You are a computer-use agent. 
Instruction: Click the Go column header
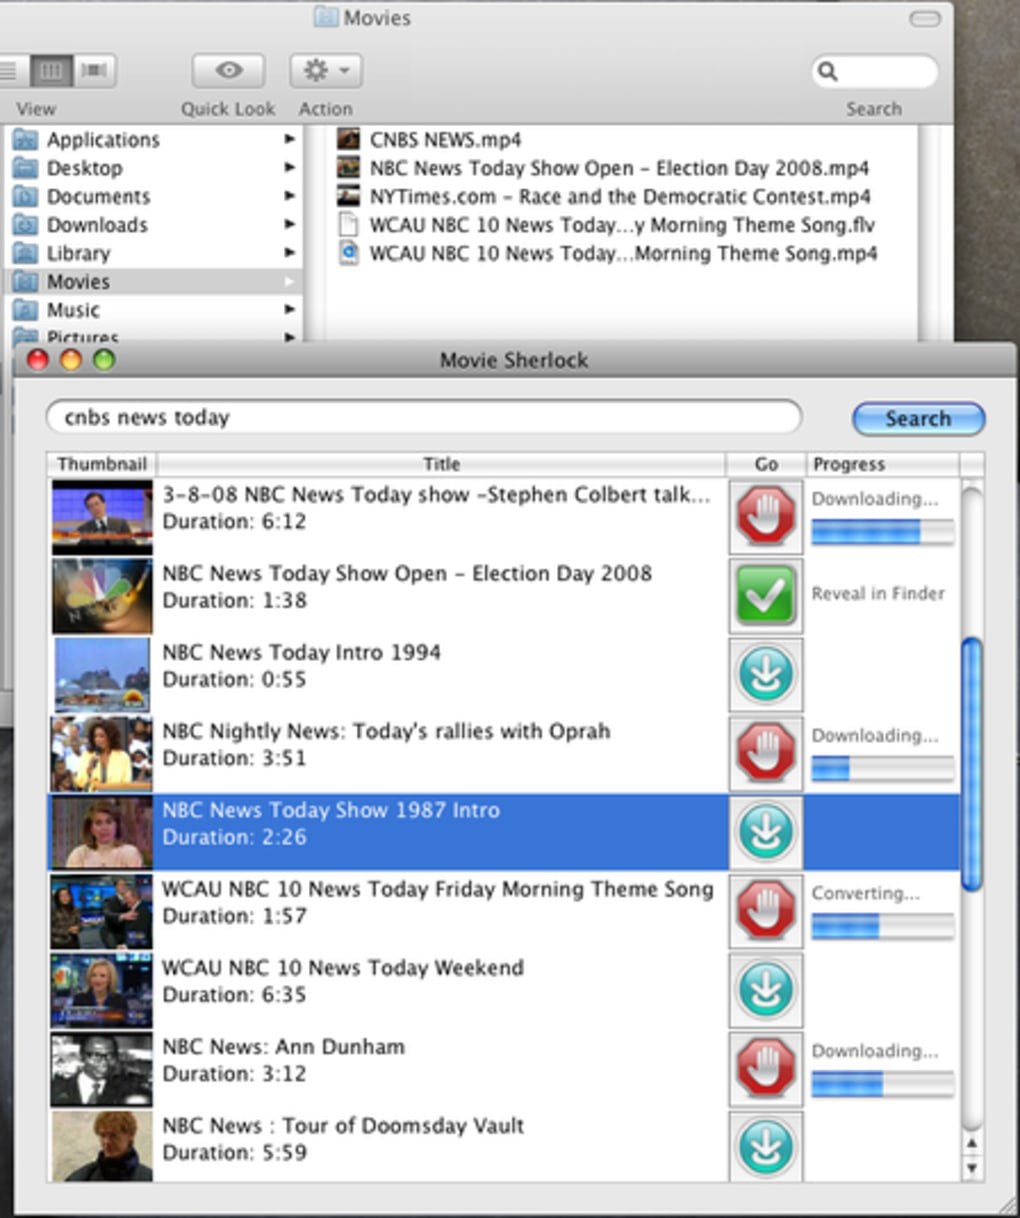point(766,464)
